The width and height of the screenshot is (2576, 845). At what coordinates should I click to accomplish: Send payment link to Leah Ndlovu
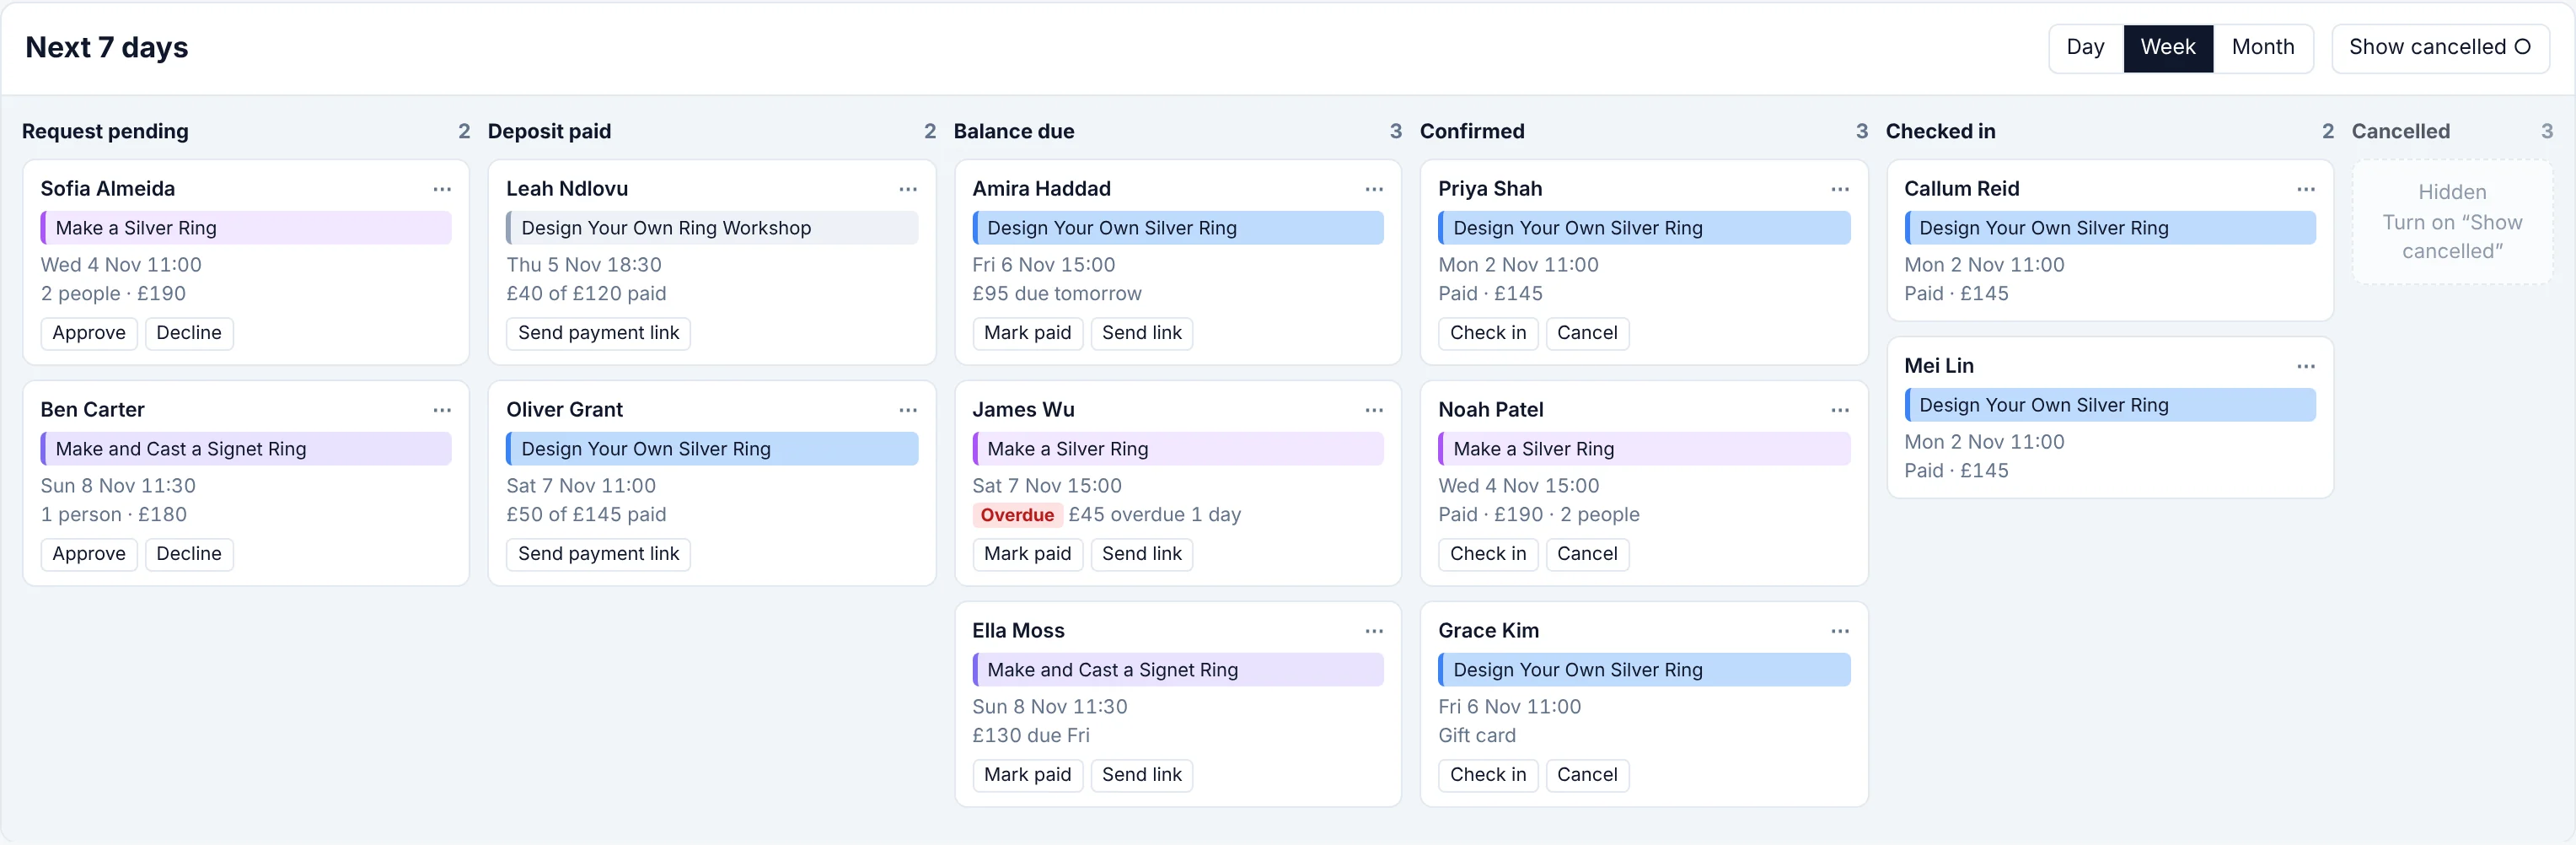[598, 333]
